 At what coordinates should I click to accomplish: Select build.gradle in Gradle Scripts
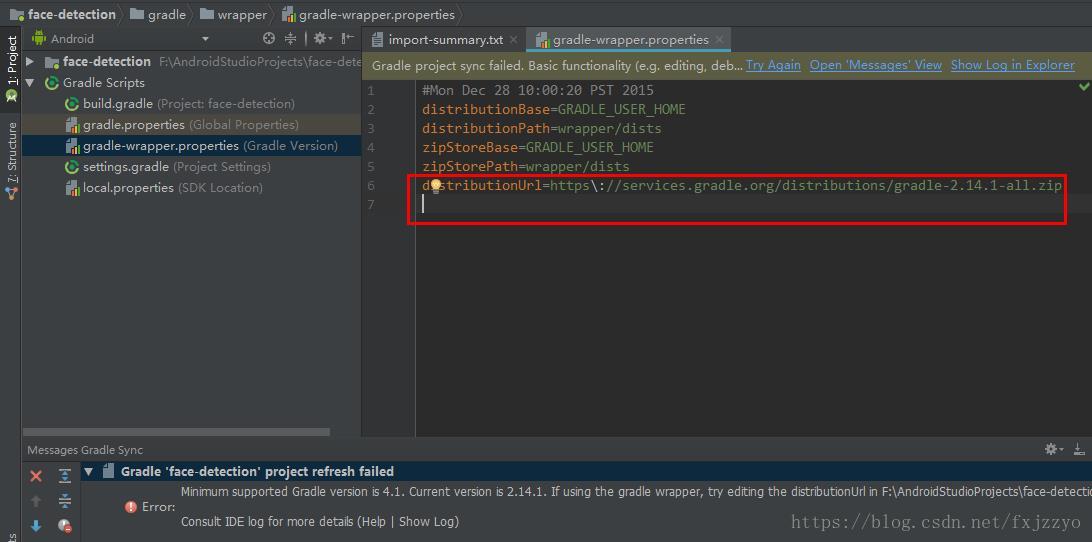(117, 104)
